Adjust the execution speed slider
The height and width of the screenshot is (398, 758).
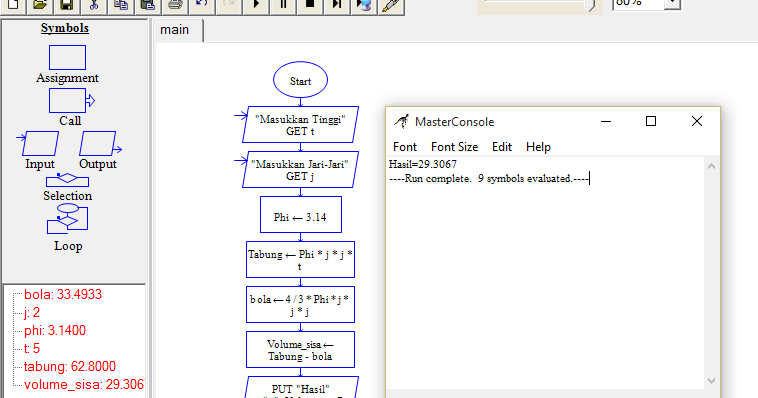point(590,5)
